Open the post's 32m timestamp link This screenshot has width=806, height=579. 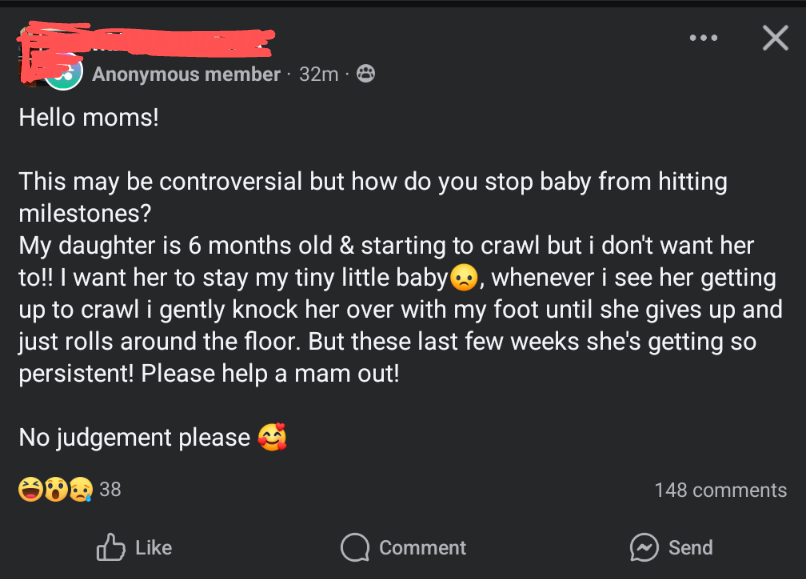tap(319, 74)
